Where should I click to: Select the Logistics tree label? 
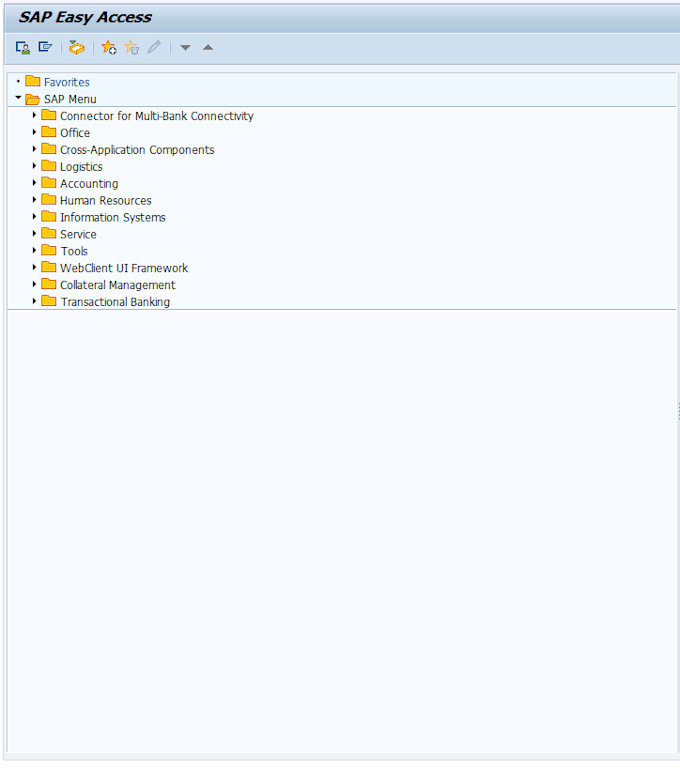coord(81,166)
